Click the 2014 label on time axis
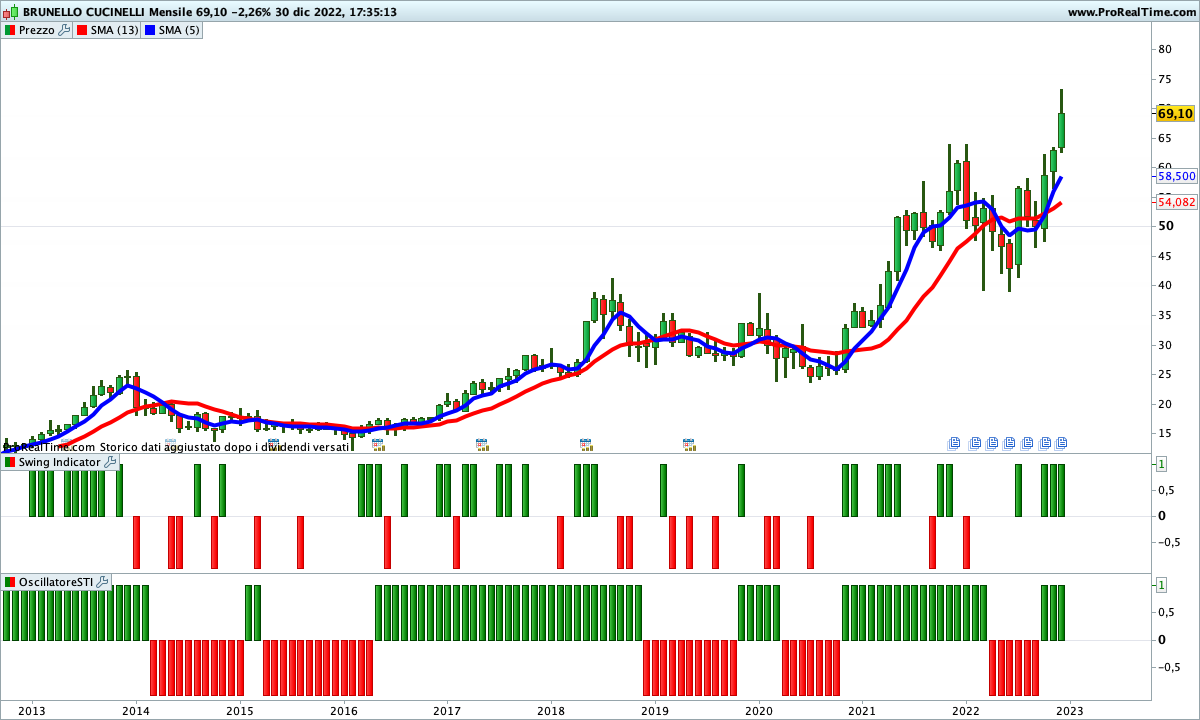This screenshot has height=720, width=1200. (136, 711)
